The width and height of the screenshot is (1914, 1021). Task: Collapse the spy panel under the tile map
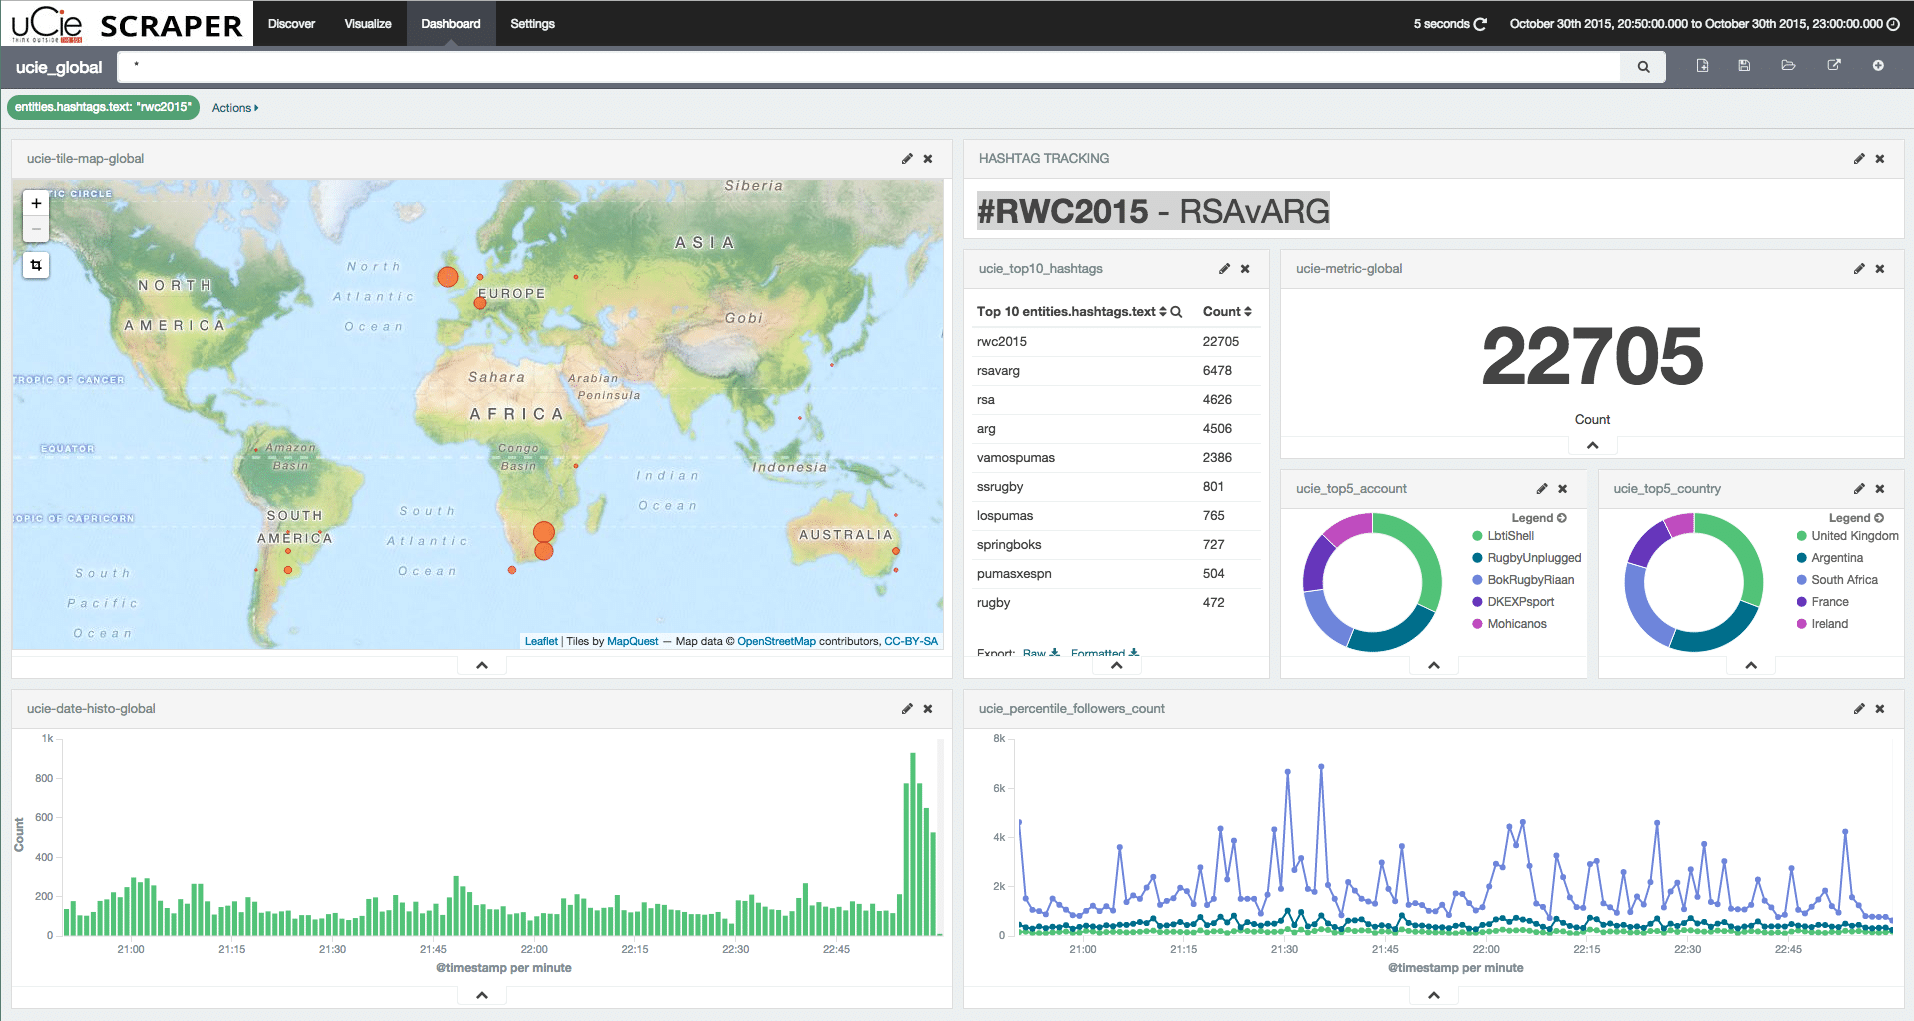tap(482, 665)
